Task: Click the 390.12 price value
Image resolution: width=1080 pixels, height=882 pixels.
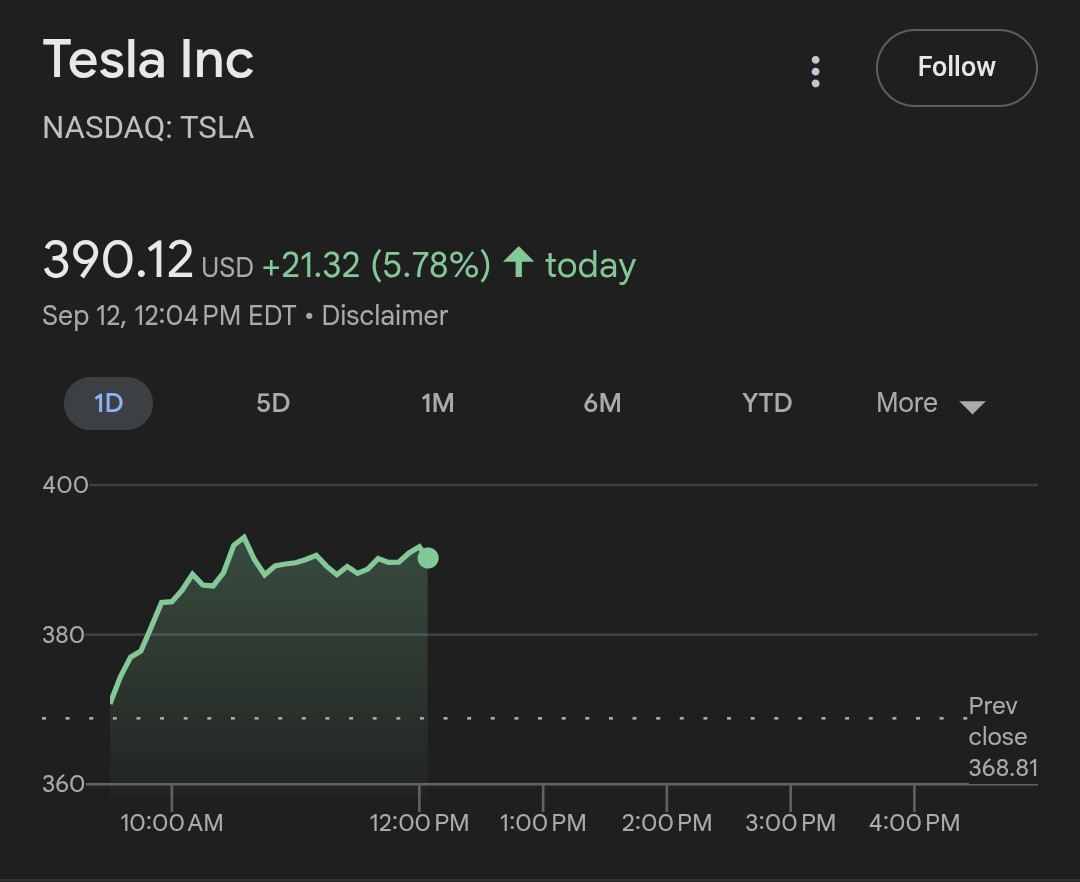Action: [x=118, y=261]
